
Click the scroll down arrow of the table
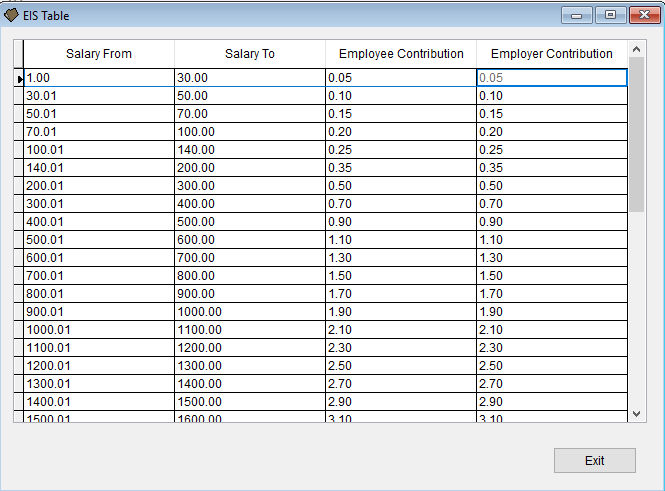point(637,413)
